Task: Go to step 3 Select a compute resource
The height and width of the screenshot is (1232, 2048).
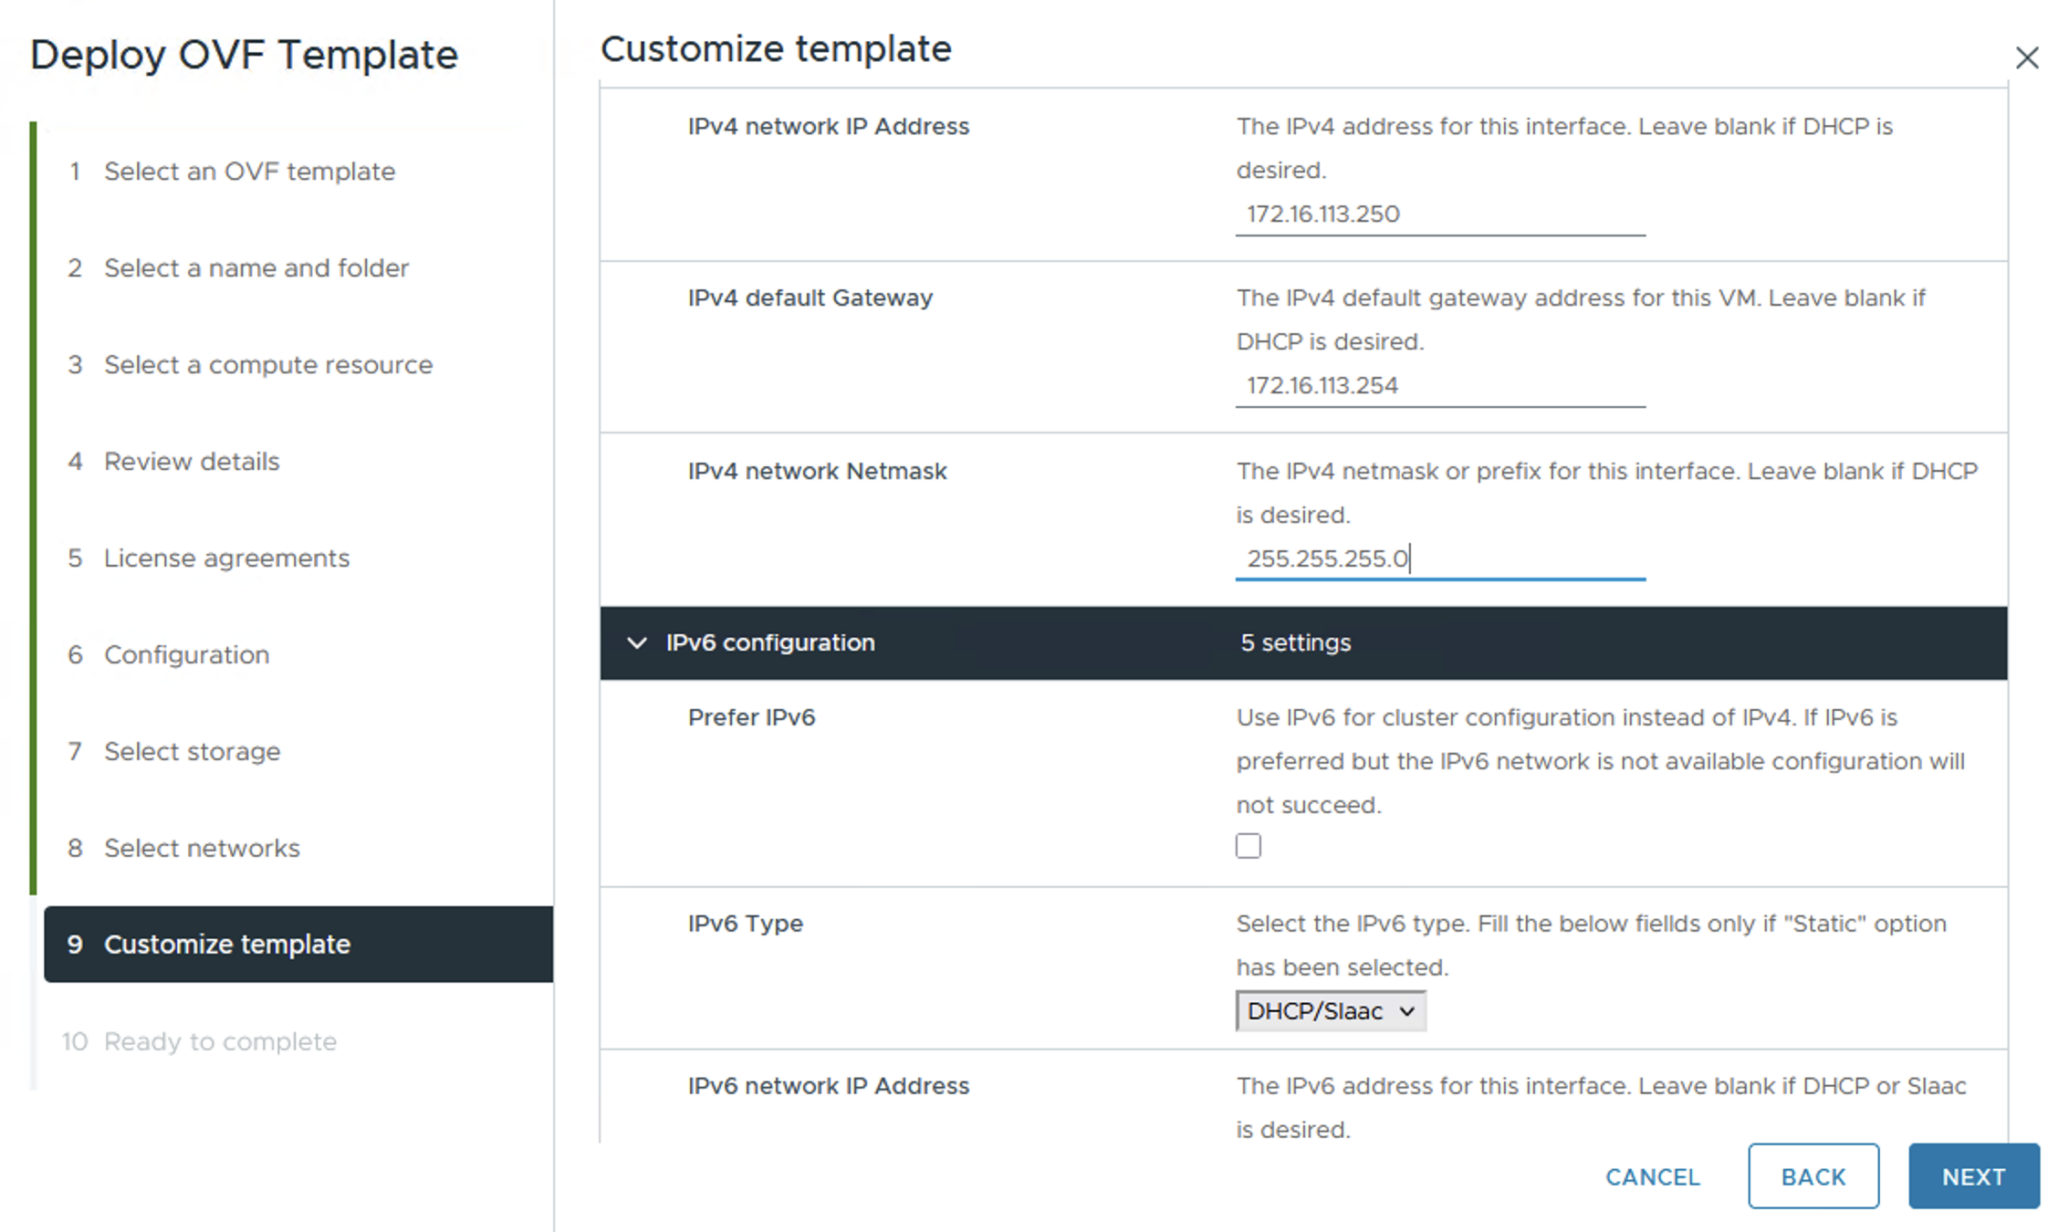Action: tap(268, 365)
